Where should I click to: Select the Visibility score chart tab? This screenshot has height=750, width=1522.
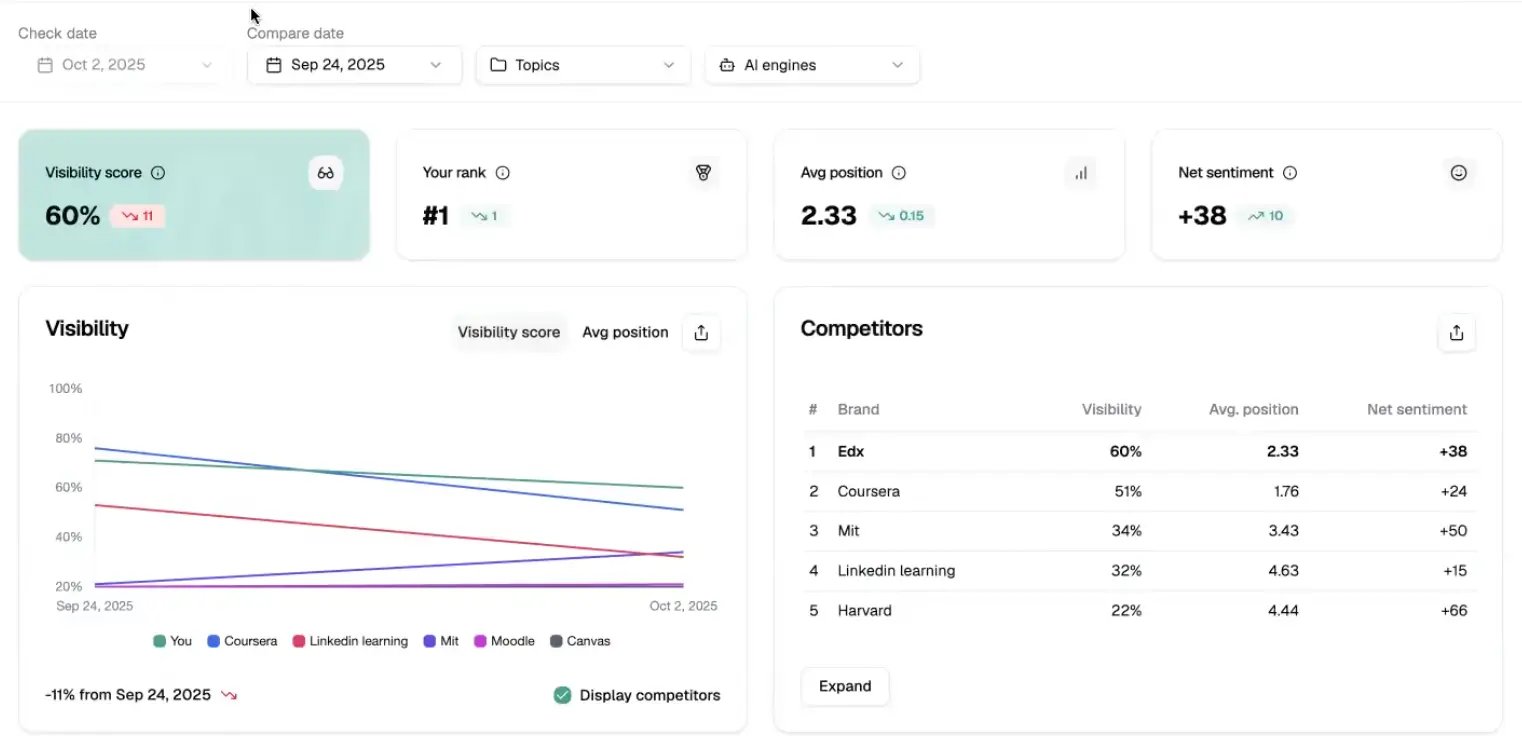[508, 332]
